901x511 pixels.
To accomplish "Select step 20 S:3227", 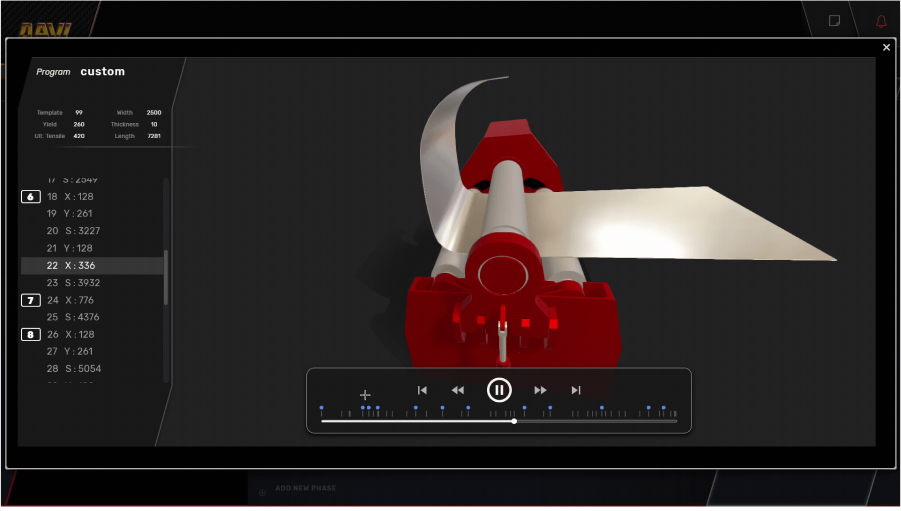I will coord(92,231).
